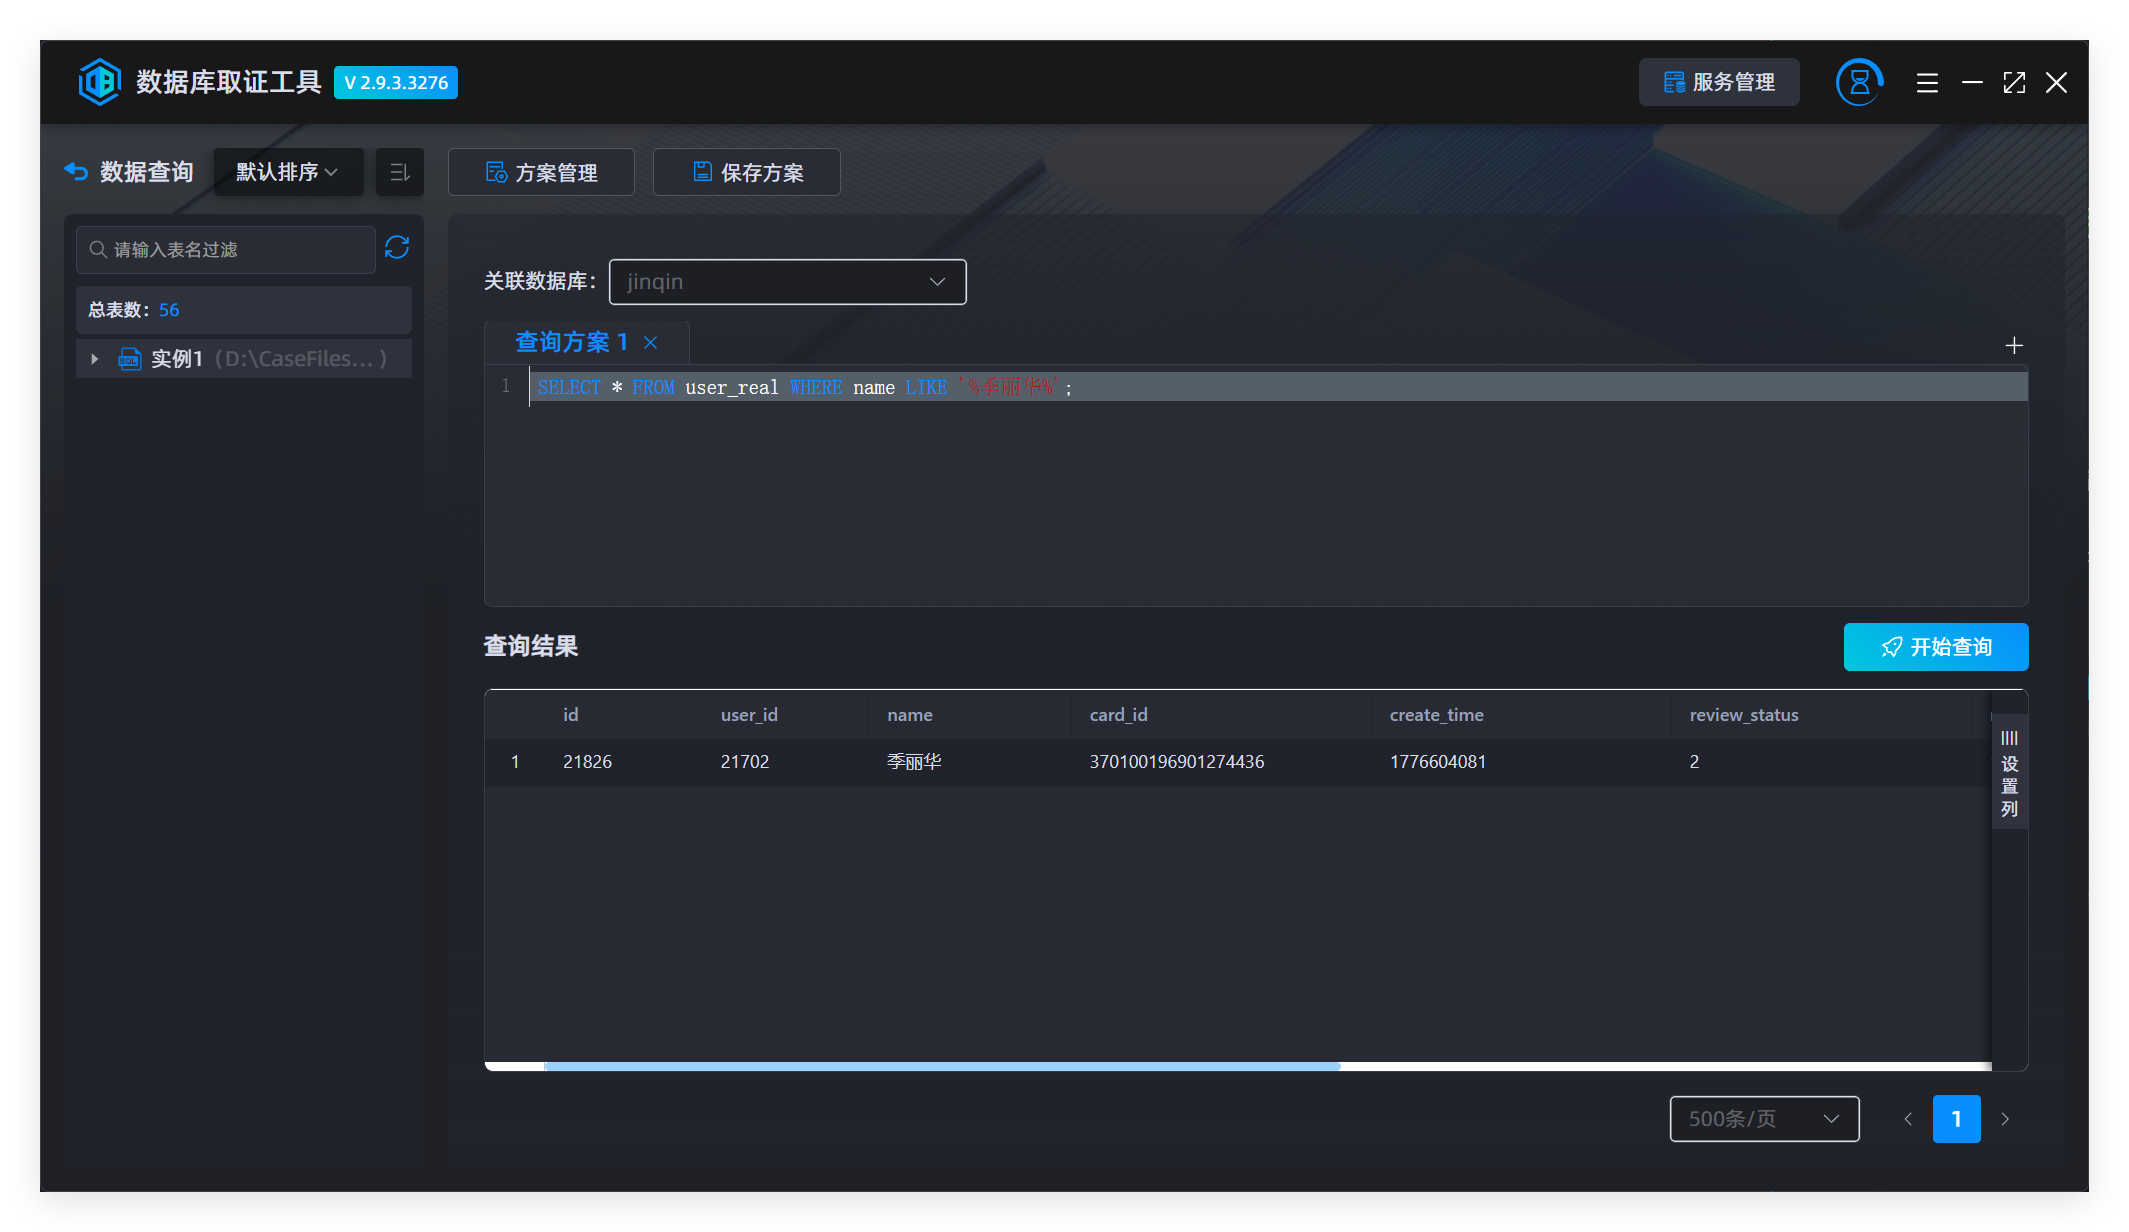Click into the SQL editor line 1
The image size is (2129, 1232).
click(x=1278, y=387)
